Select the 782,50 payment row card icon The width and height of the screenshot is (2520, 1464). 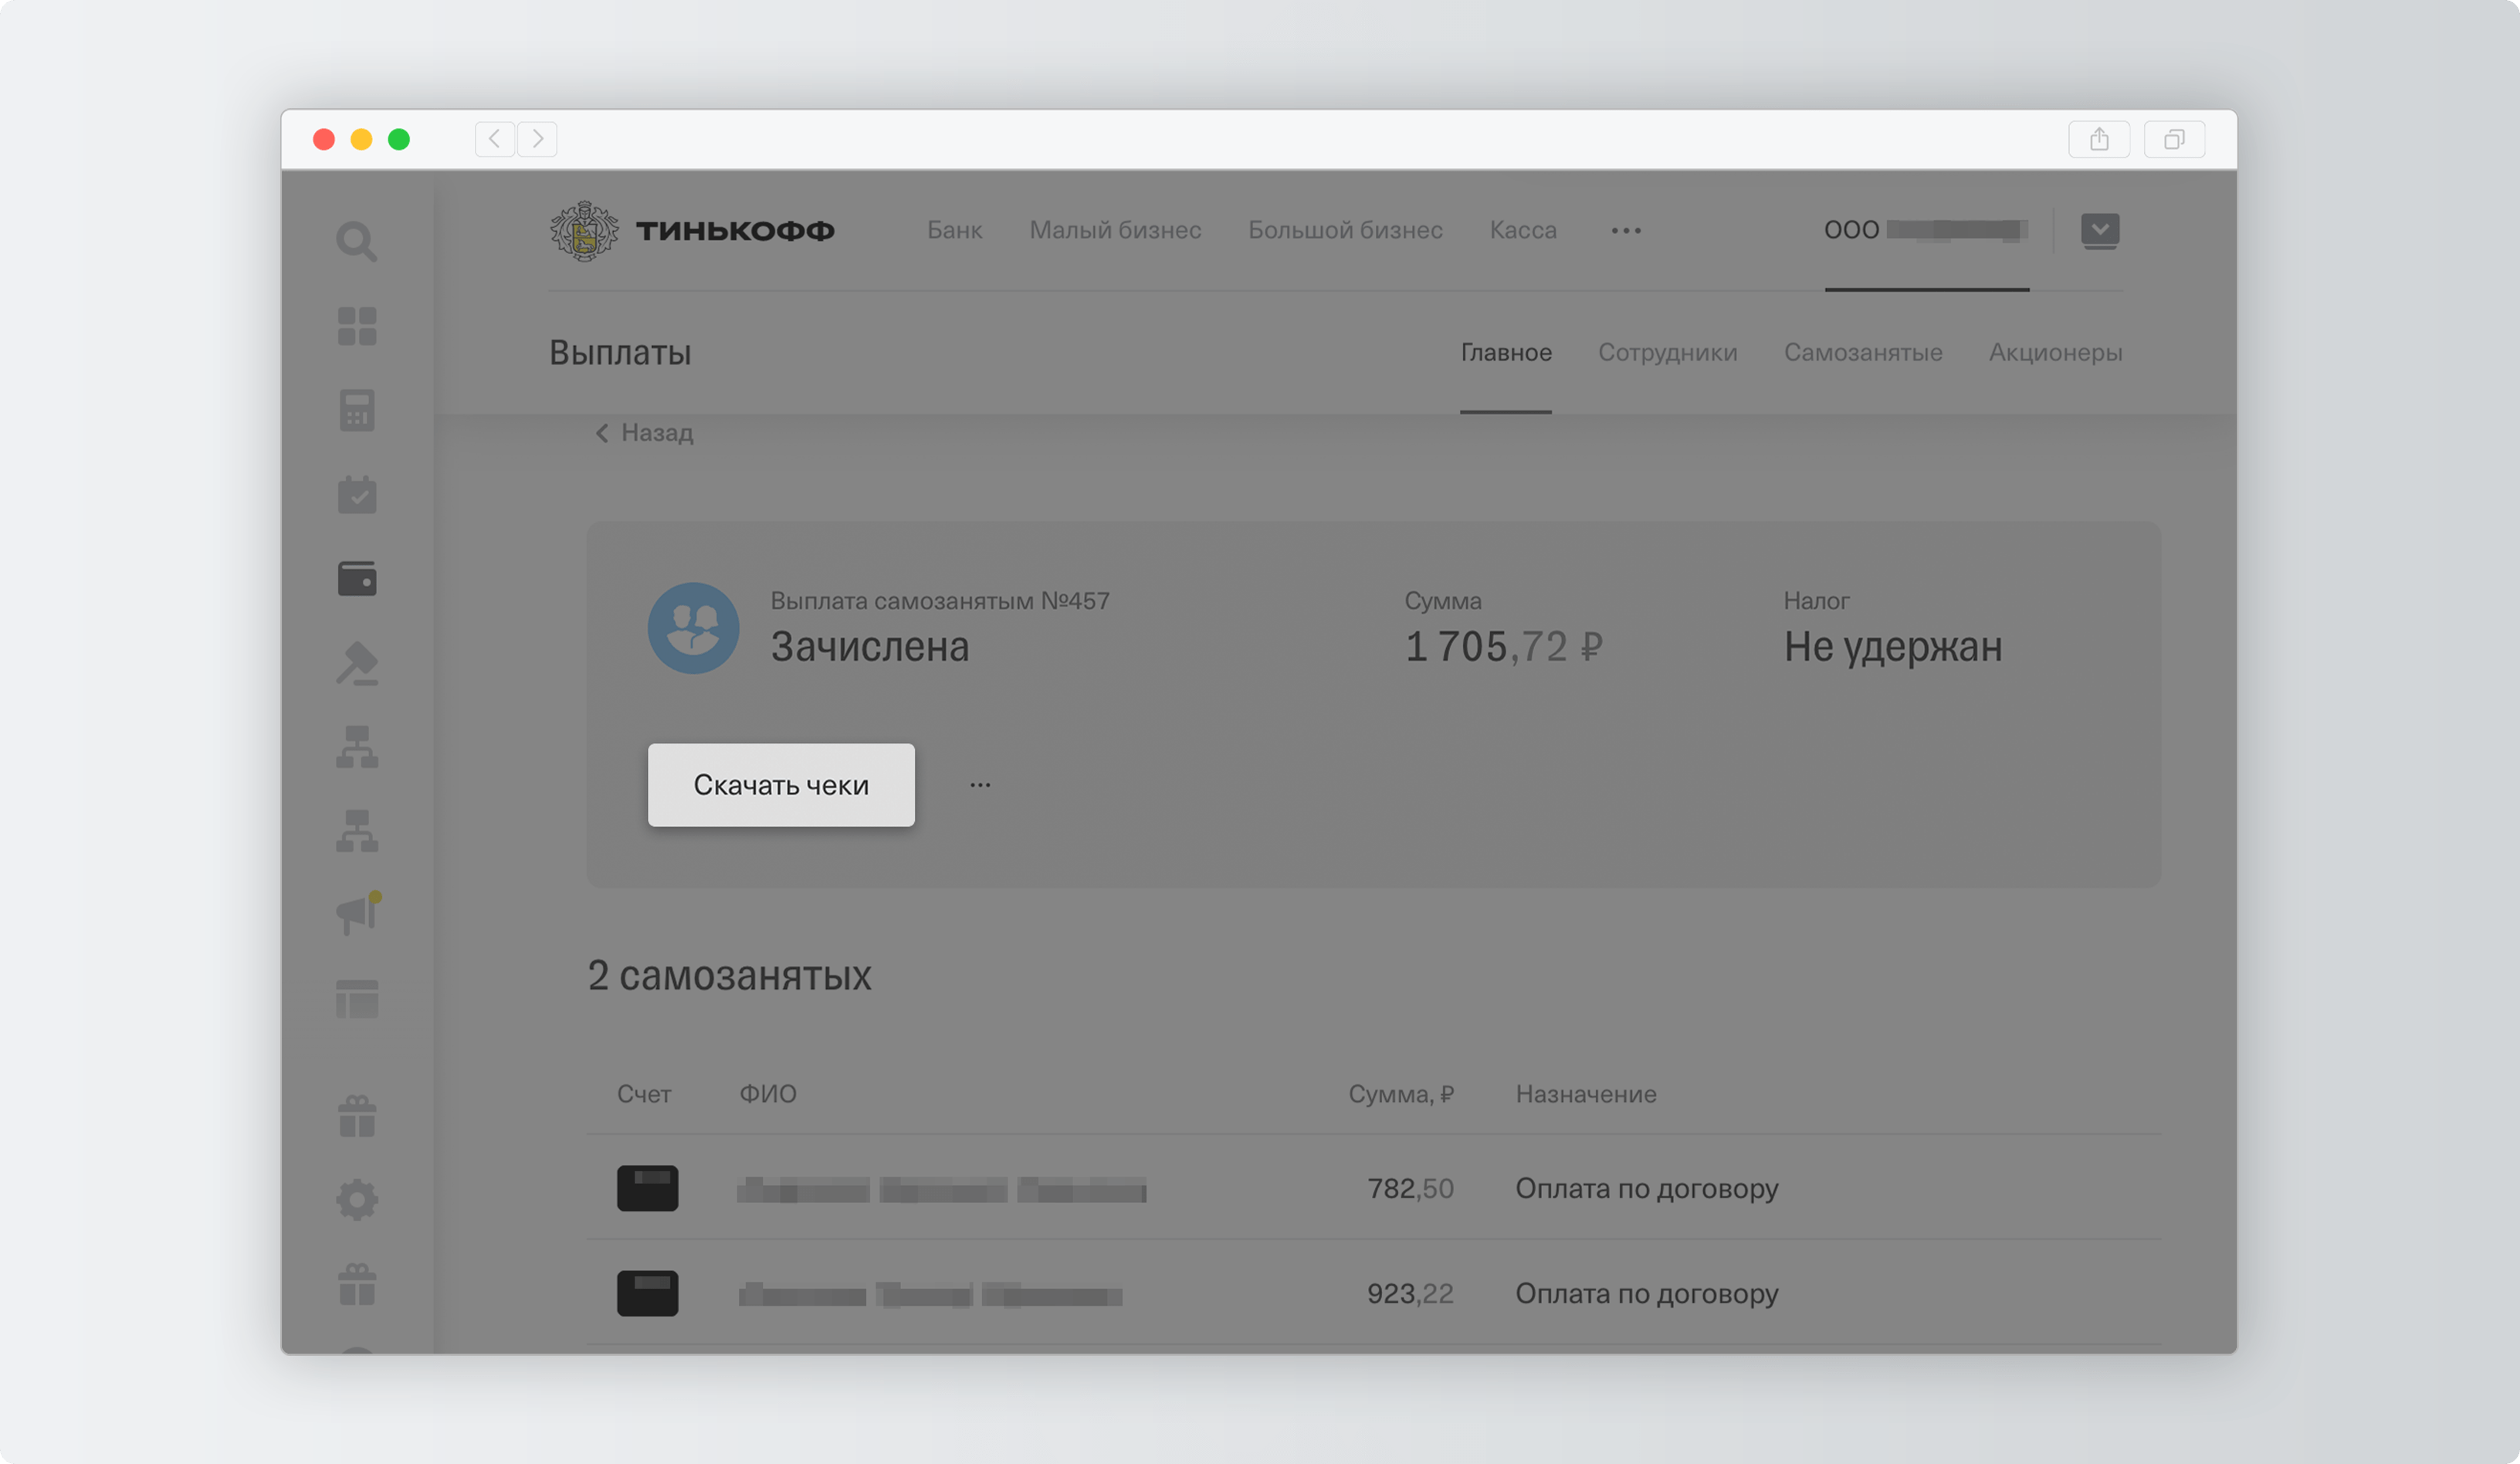pos(647,1188)
